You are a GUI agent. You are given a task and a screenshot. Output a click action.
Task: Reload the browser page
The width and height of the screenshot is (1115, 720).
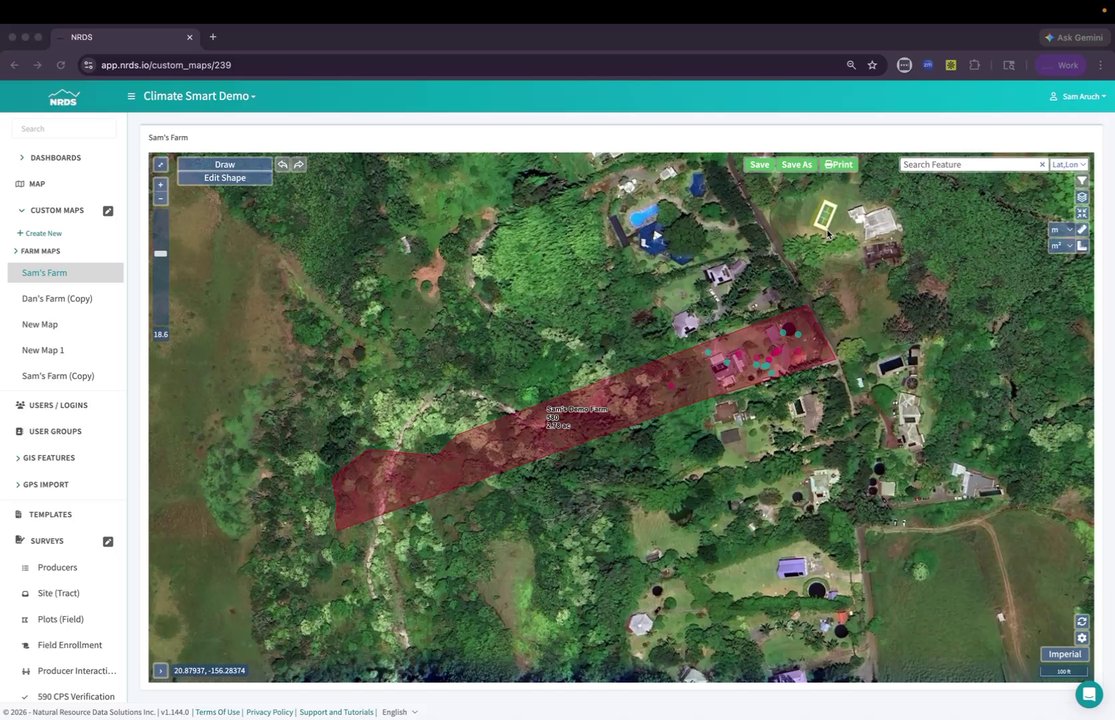click(x=61, y=65)
